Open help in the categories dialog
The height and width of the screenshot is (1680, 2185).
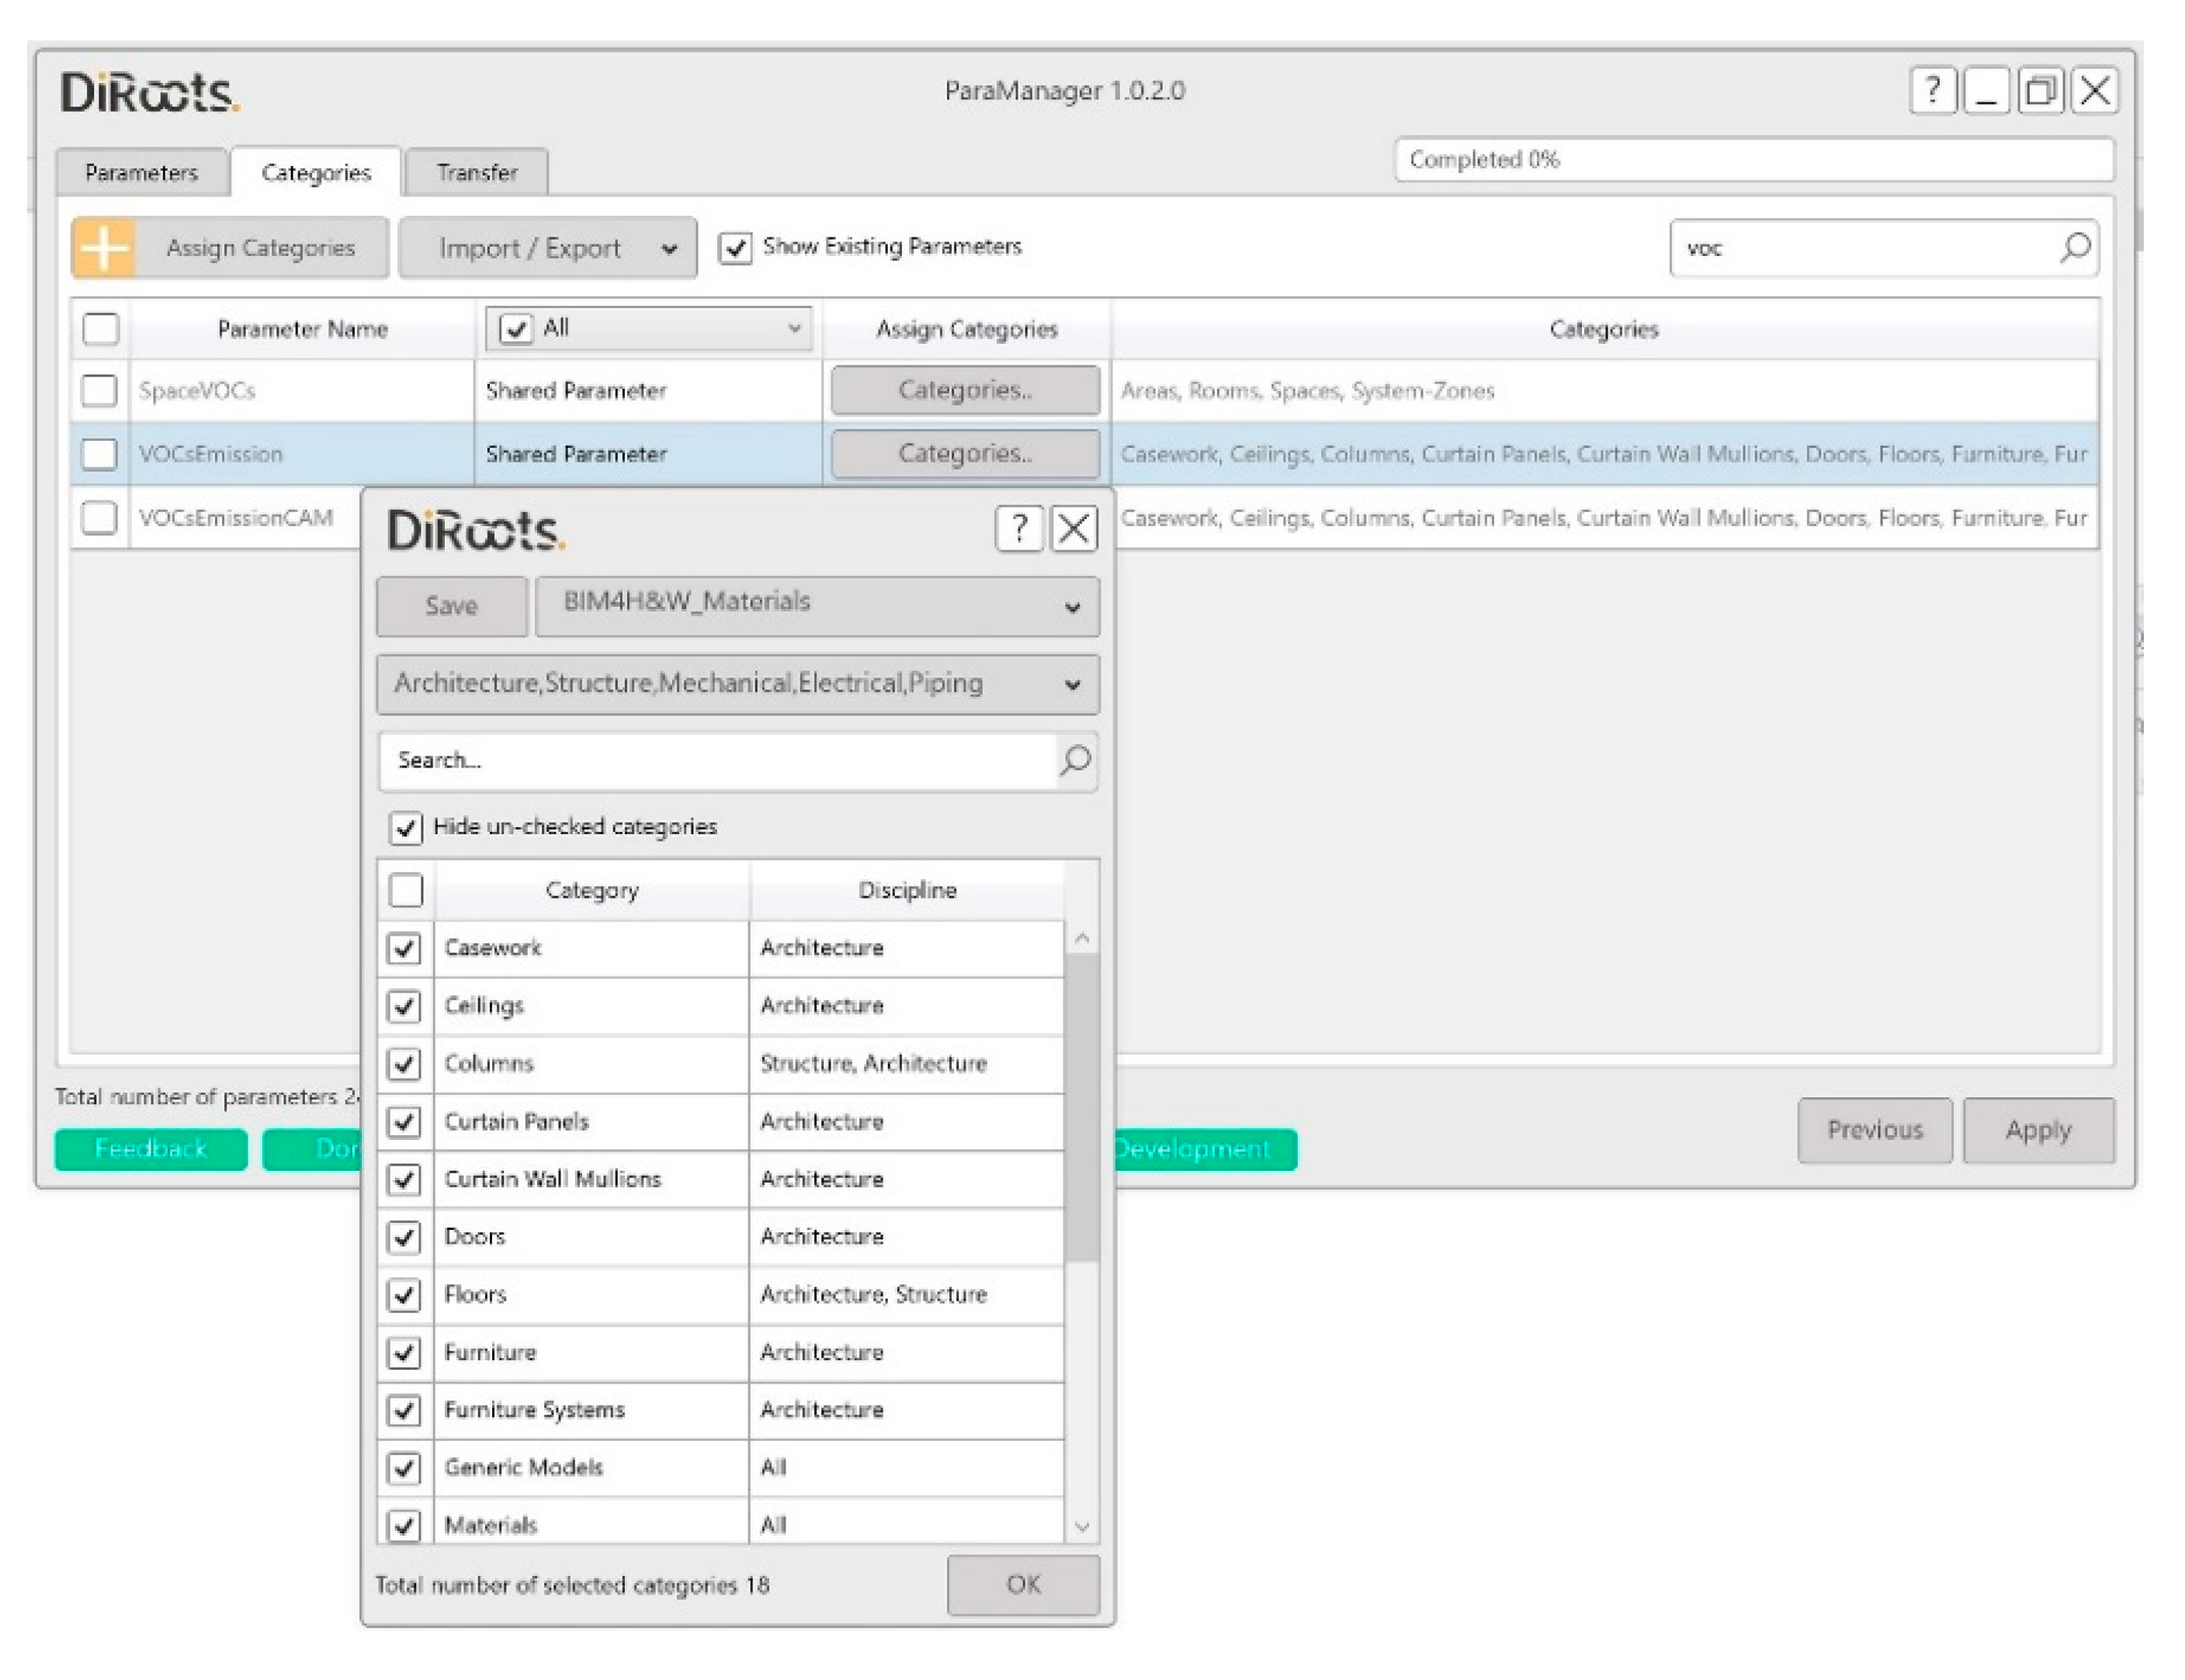[x=1018, y=528]
